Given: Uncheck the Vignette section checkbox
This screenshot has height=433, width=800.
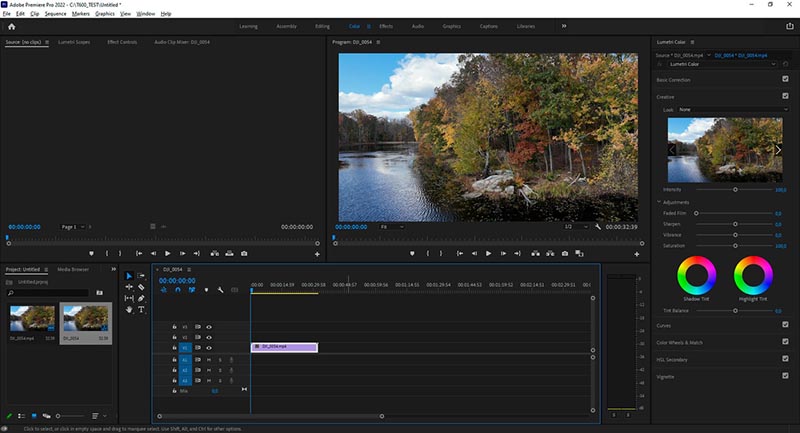Looking at the screenshot, I should (785, 376).
